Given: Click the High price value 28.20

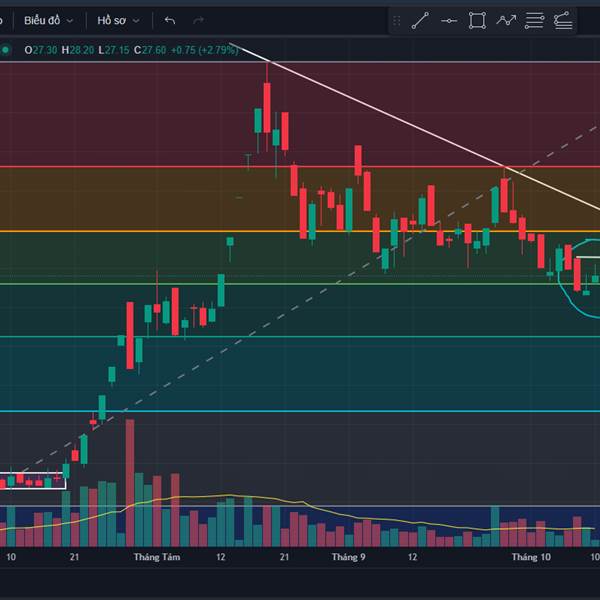Looking at the screenshot, I should pos(82,50).
